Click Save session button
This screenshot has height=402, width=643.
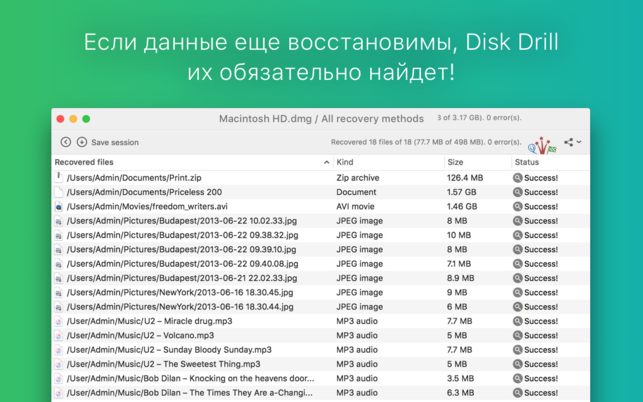115,142
